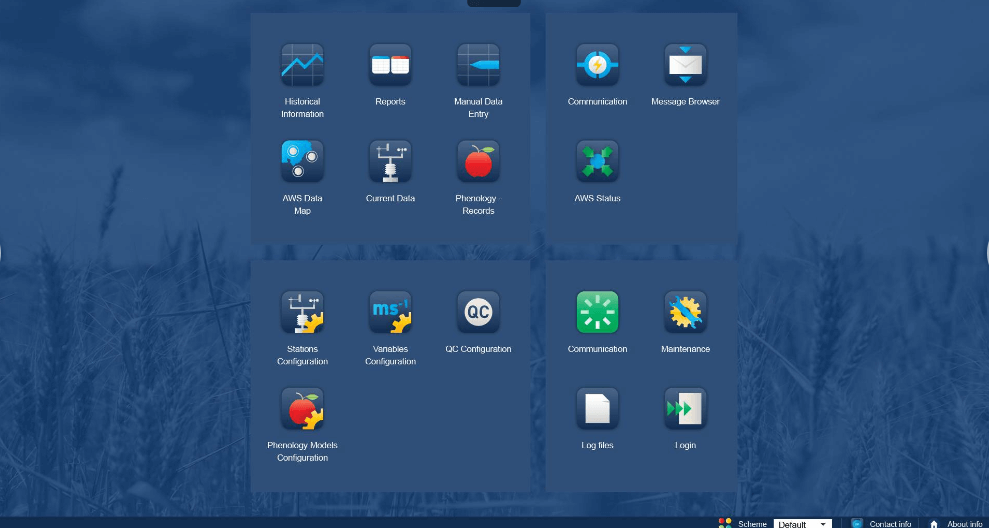The width and height of the screenshot is (989, 528).
Task: Open Phenology Models Configuration
Action: click(x=302, y=408)
